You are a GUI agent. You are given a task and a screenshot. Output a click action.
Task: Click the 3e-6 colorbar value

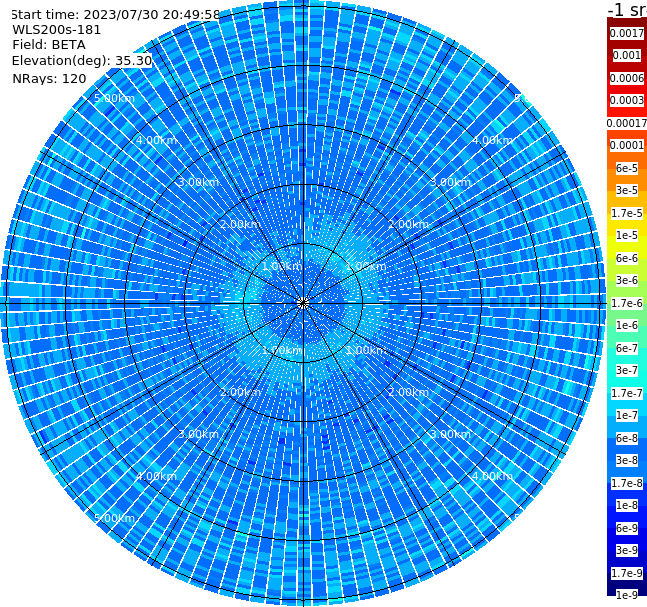click(x=627, y=280)
